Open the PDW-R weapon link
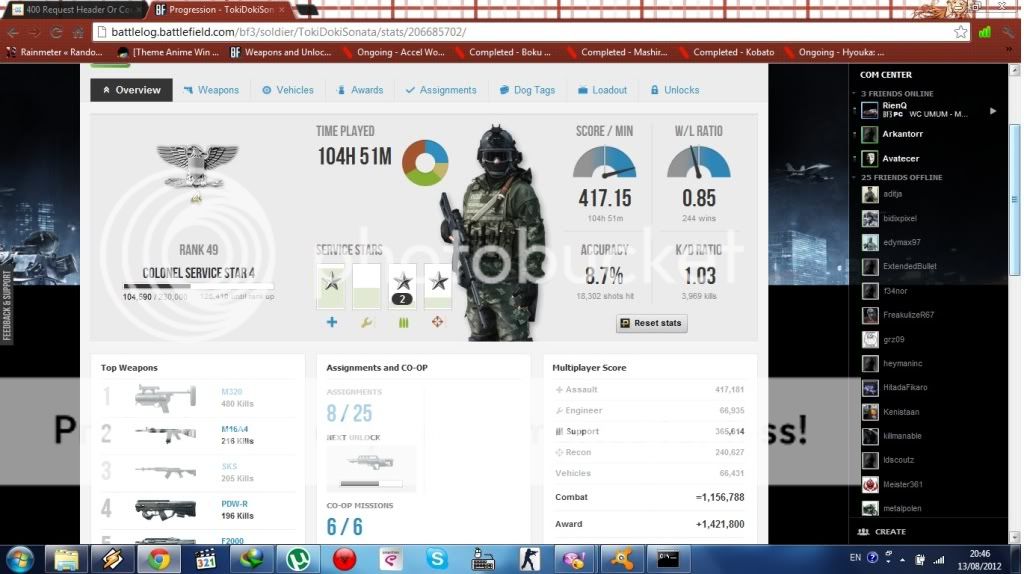1024x574 pixels. point(234,503)
